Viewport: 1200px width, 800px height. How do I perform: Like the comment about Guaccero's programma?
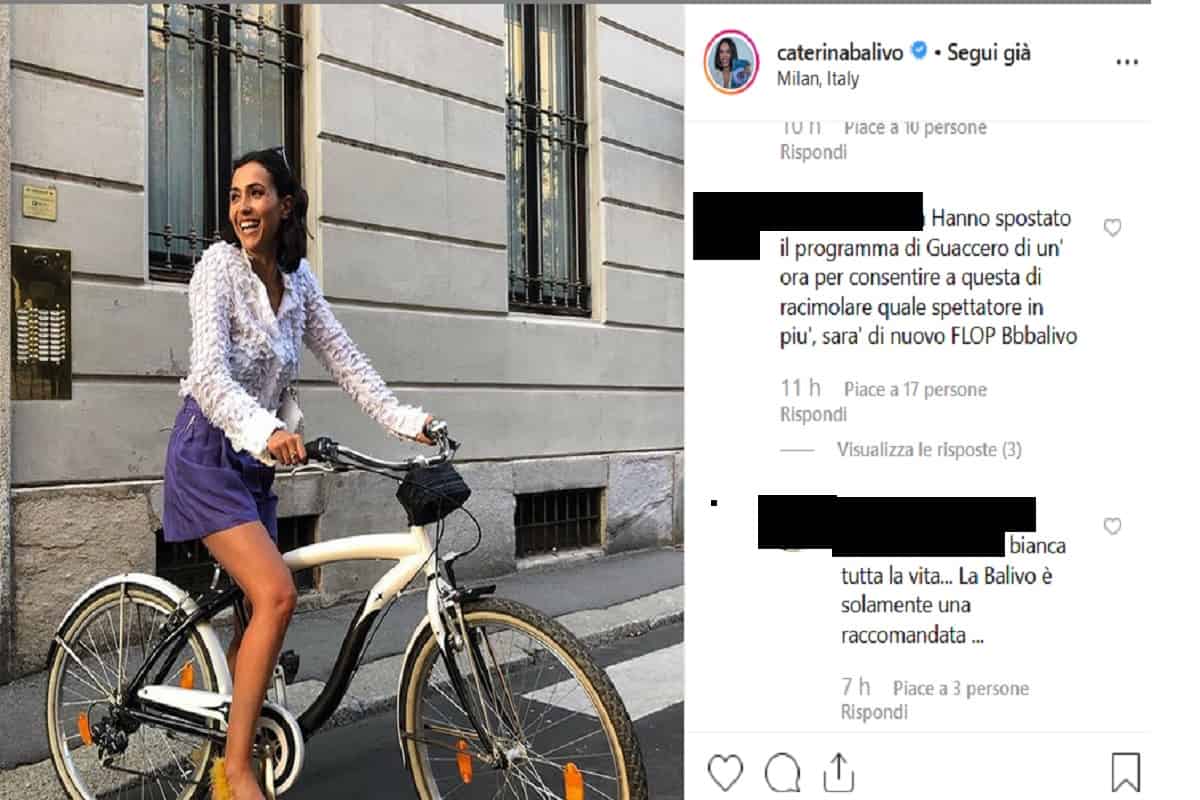[1112, 228]
